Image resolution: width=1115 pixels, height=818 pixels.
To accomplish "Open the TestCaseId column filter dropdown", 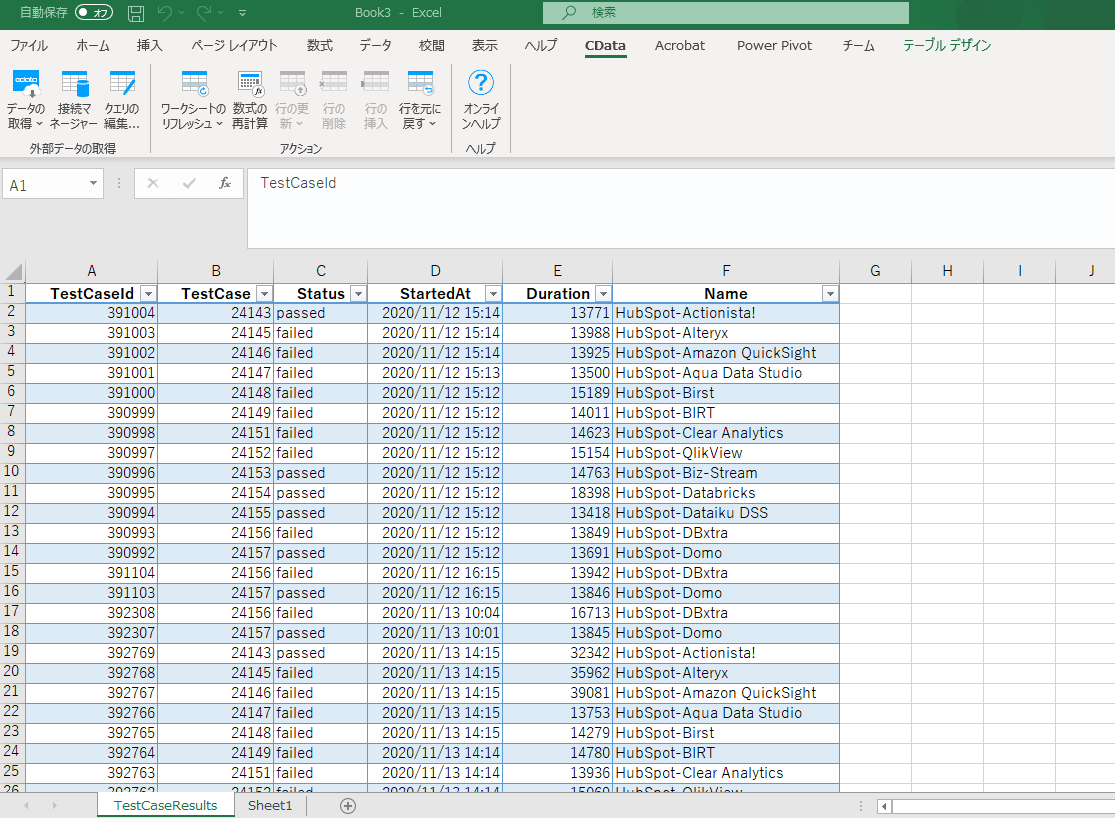I will tap(148, 294).
